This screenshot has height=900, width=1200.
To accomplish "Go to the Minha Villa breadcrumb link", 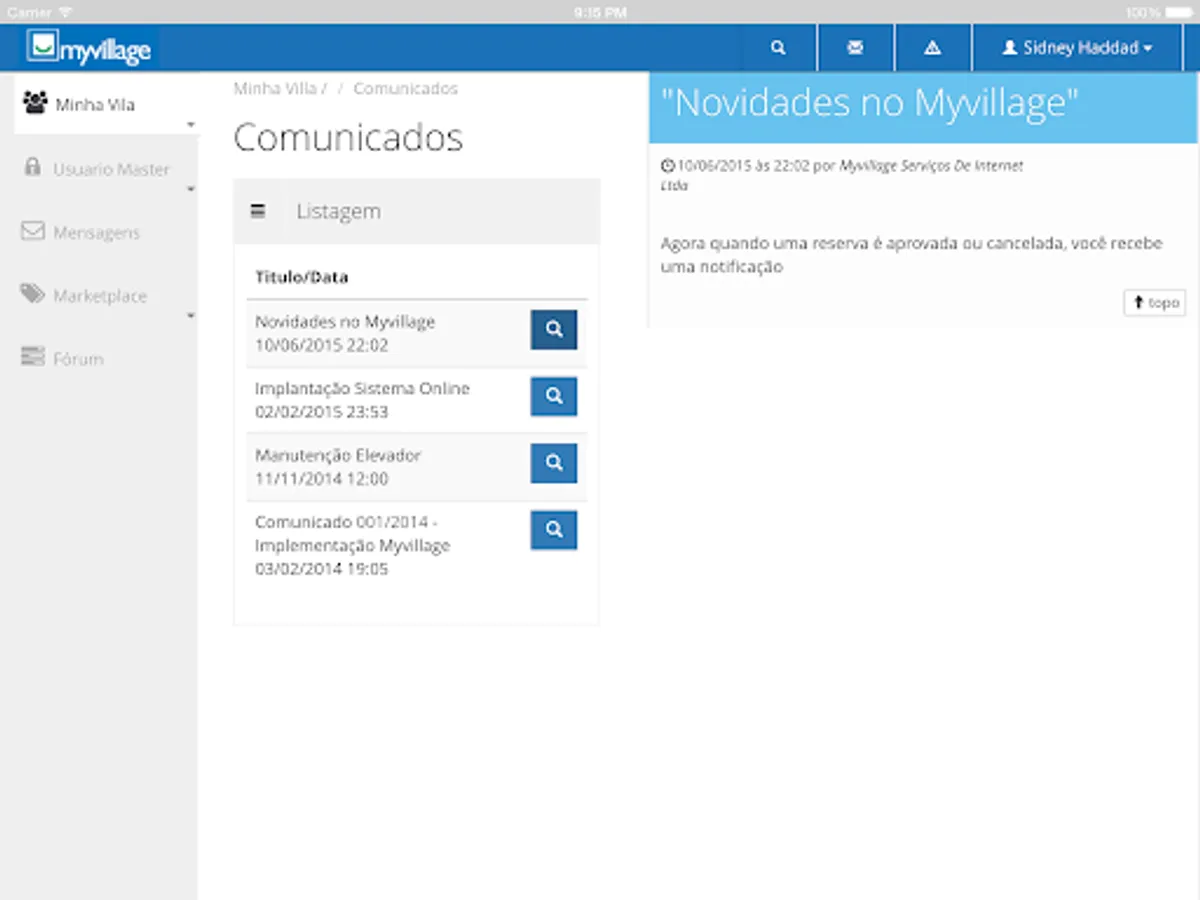I will 275,88.
